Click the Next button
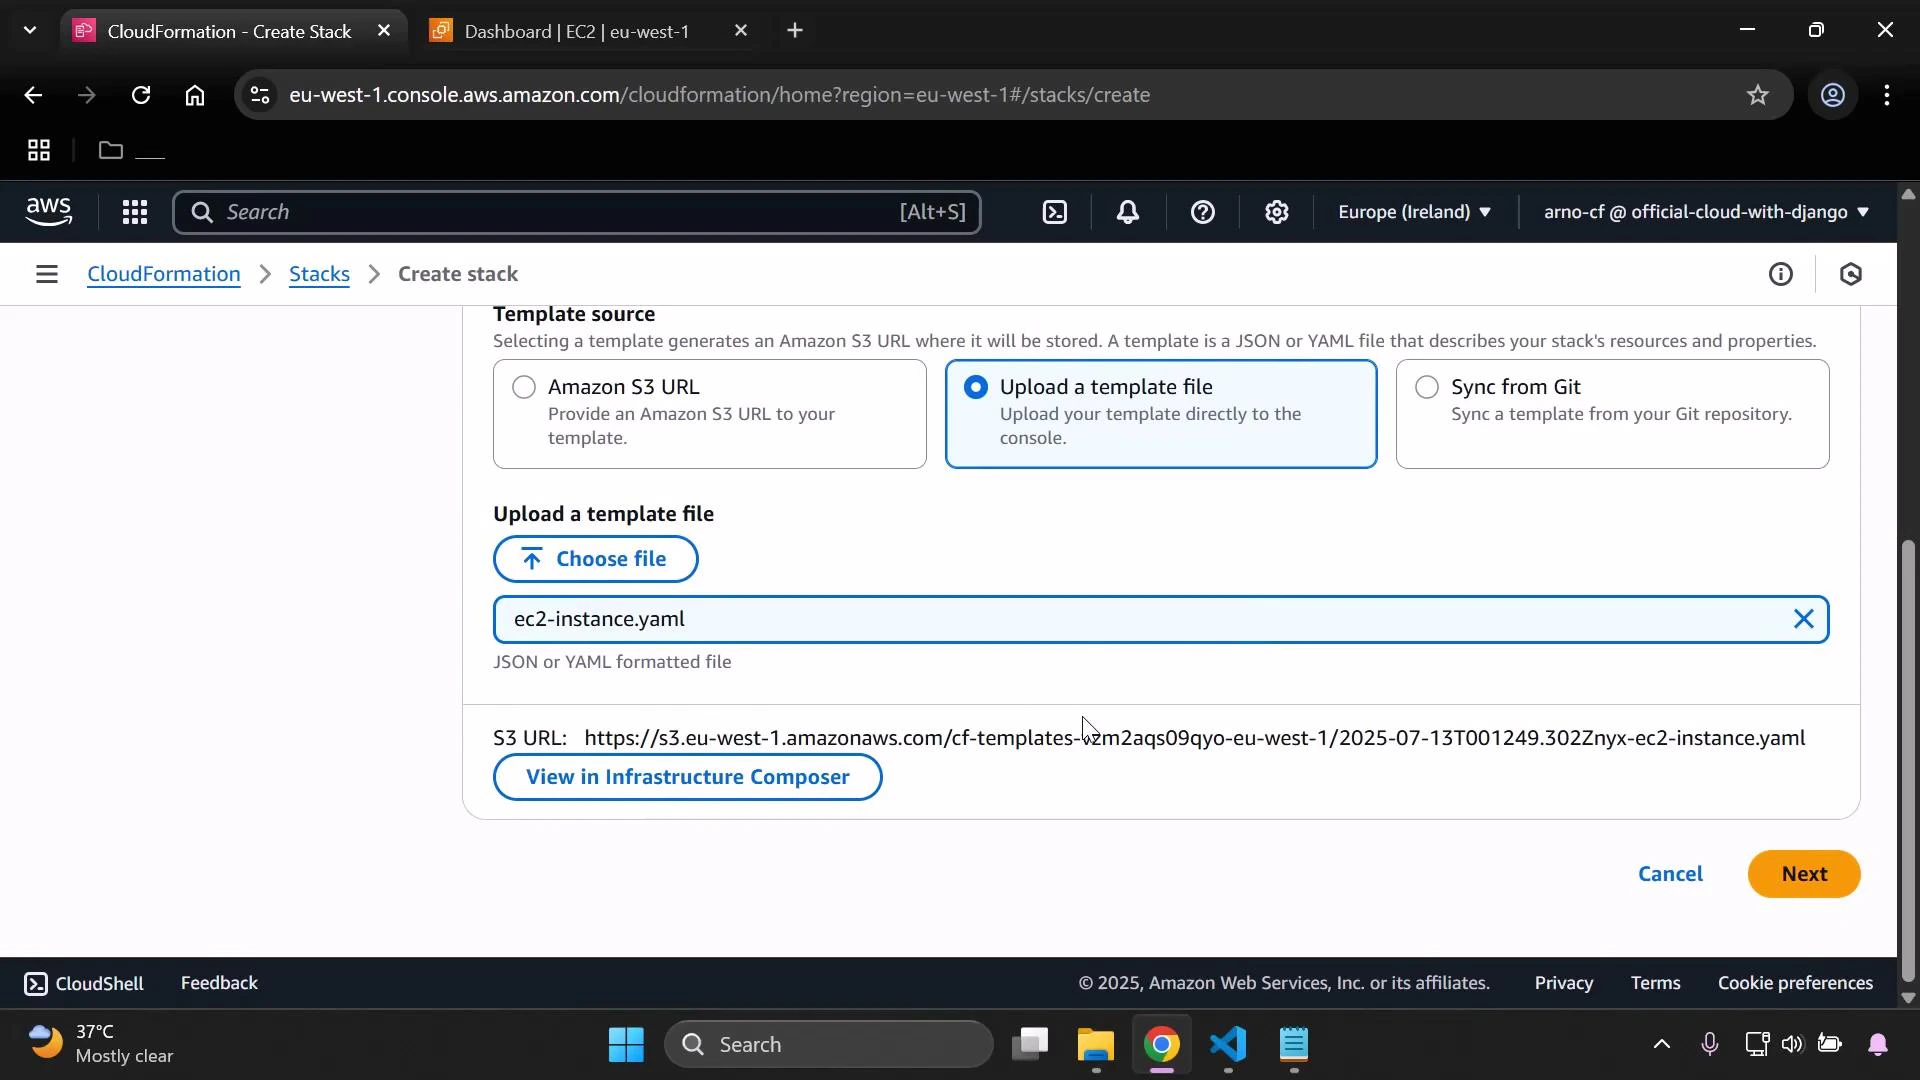The height and width of the screenshot is (1080, 1920). [1803, 873]
